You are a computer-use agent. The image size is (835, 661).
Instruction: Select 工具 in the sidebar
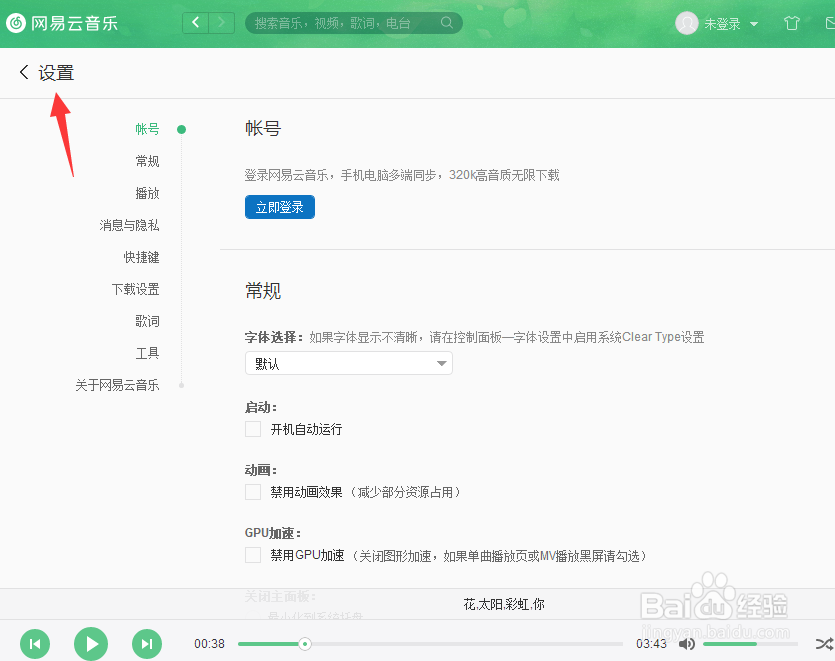click(x=147, y=353)
